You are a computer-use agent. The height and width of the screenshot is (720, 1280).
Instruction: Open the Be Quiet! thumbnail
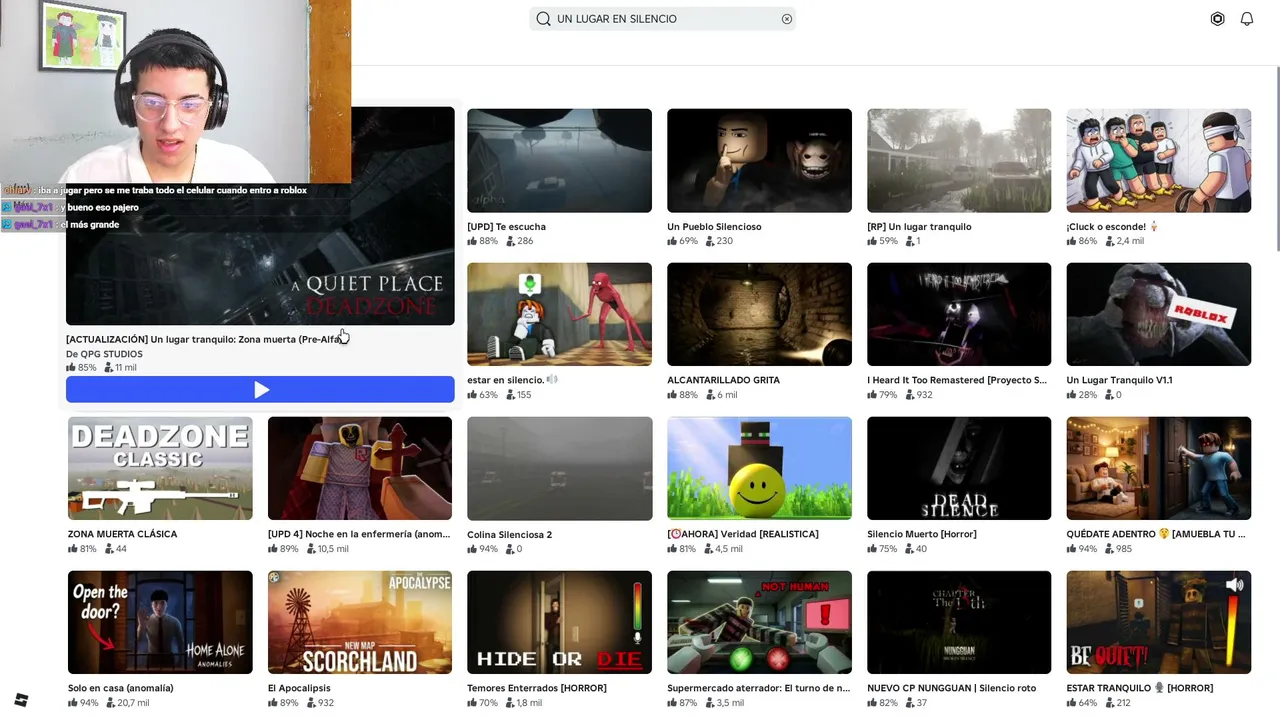[1159, 622]
